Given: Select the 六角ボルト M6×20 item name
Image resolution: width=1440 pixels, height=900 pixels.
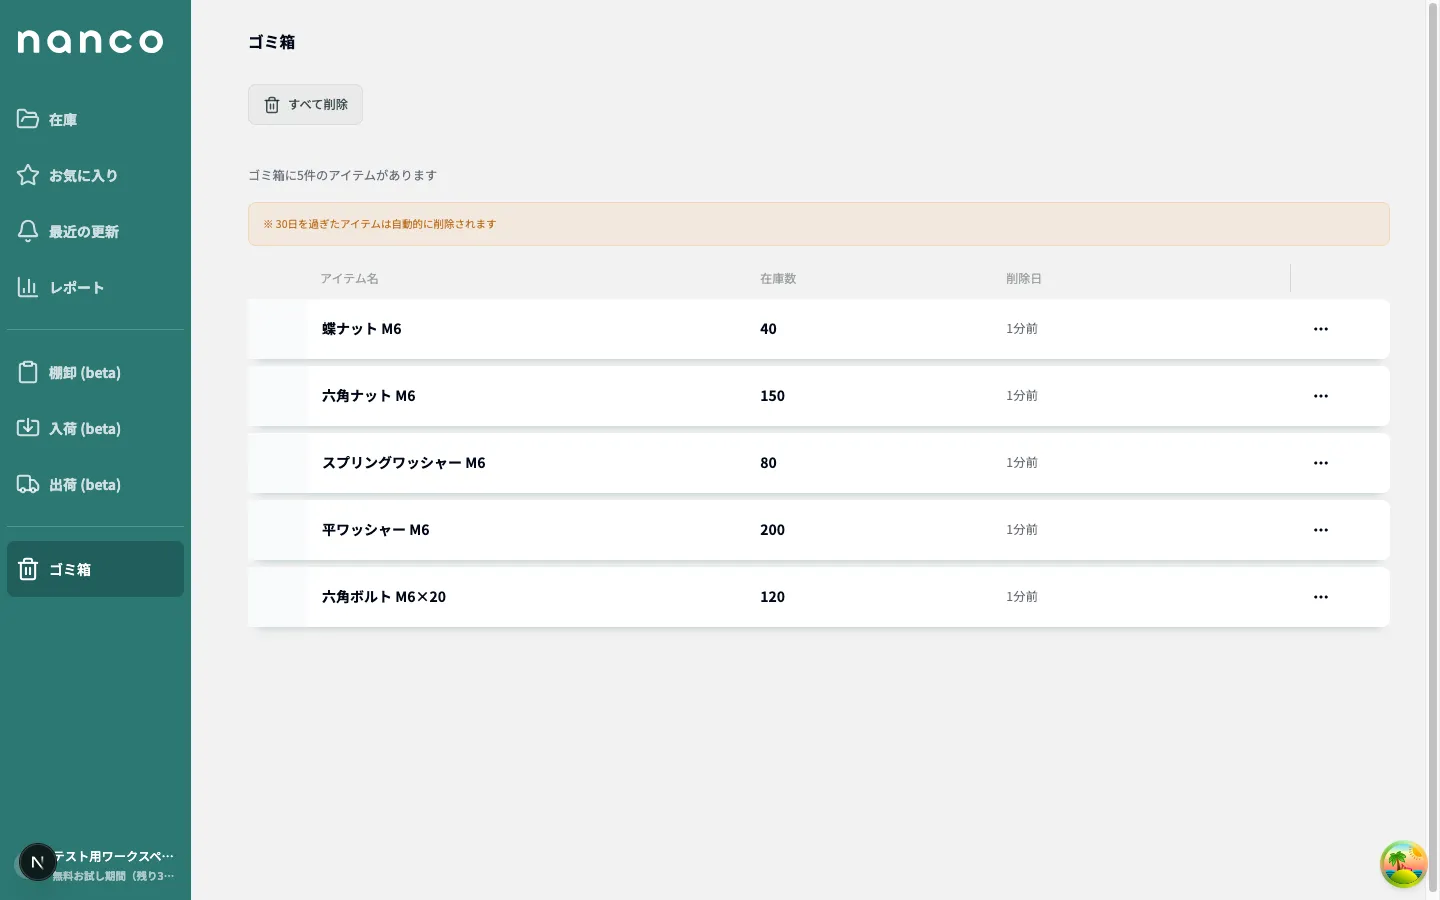Looking at the screenshot, I should (384, 597).
